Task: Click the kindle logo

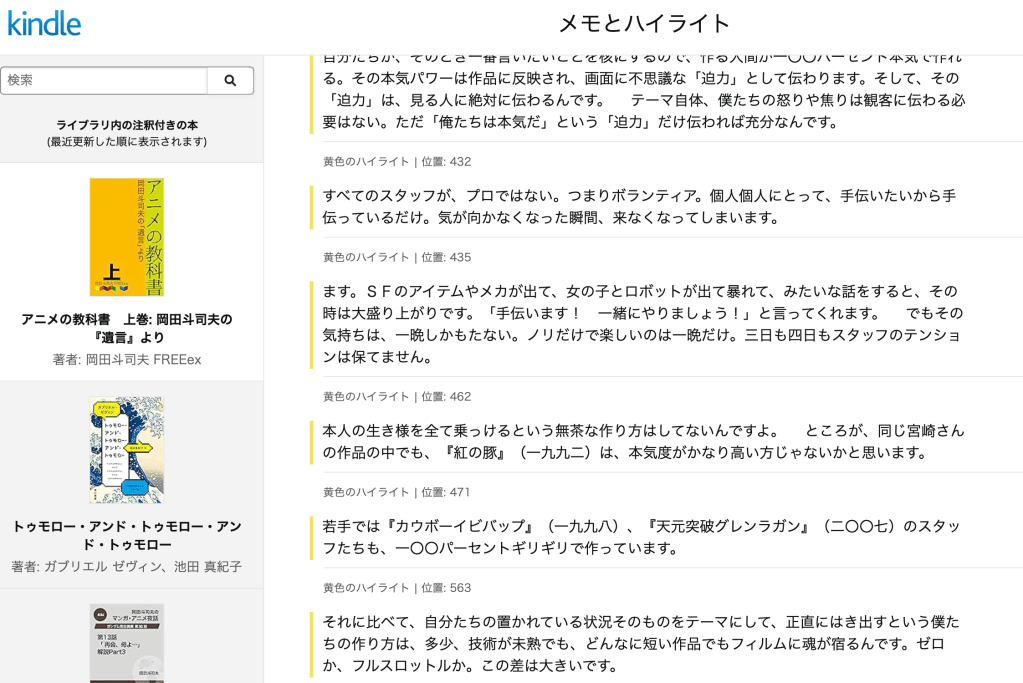Action: 43,20
